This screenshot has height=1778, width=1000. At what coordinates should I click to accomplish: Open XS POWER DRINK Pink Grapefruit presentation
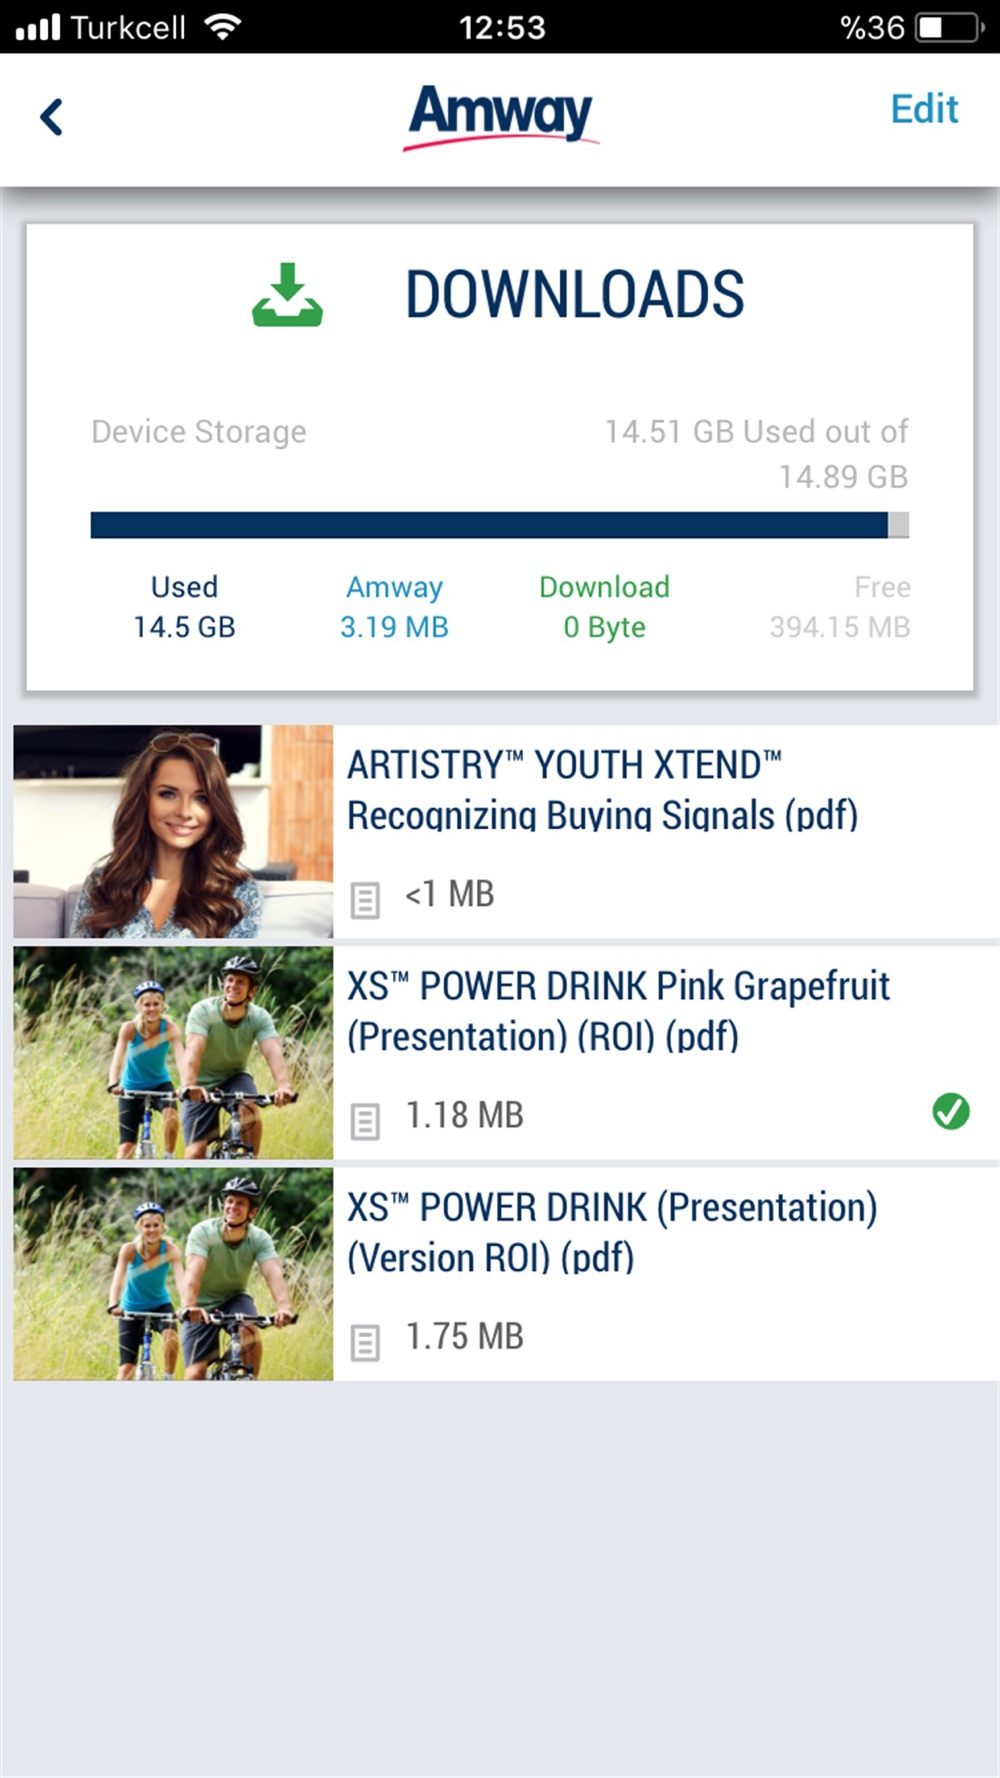(x=506, y=1053)
